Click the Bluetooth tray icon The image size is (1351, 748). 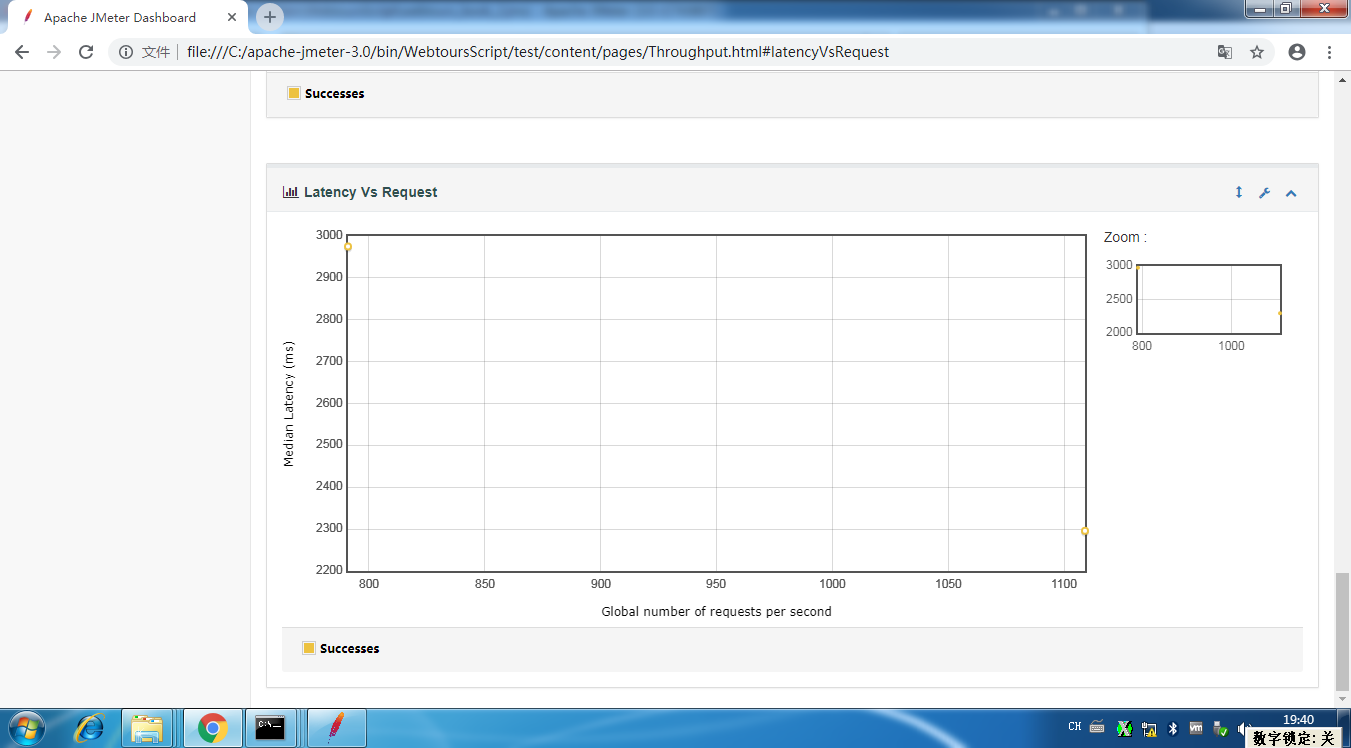[x=1174, y=729]
